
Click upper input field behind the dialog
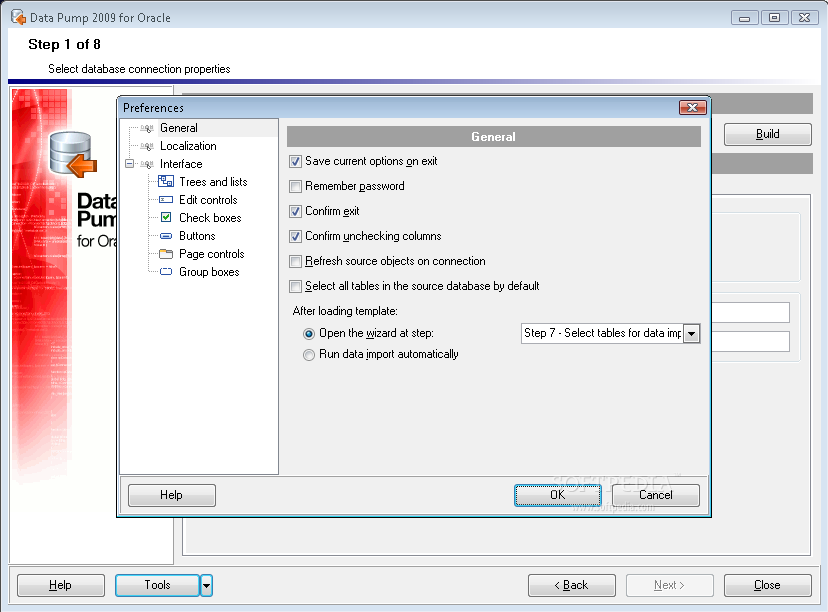(x=750, y=313)
